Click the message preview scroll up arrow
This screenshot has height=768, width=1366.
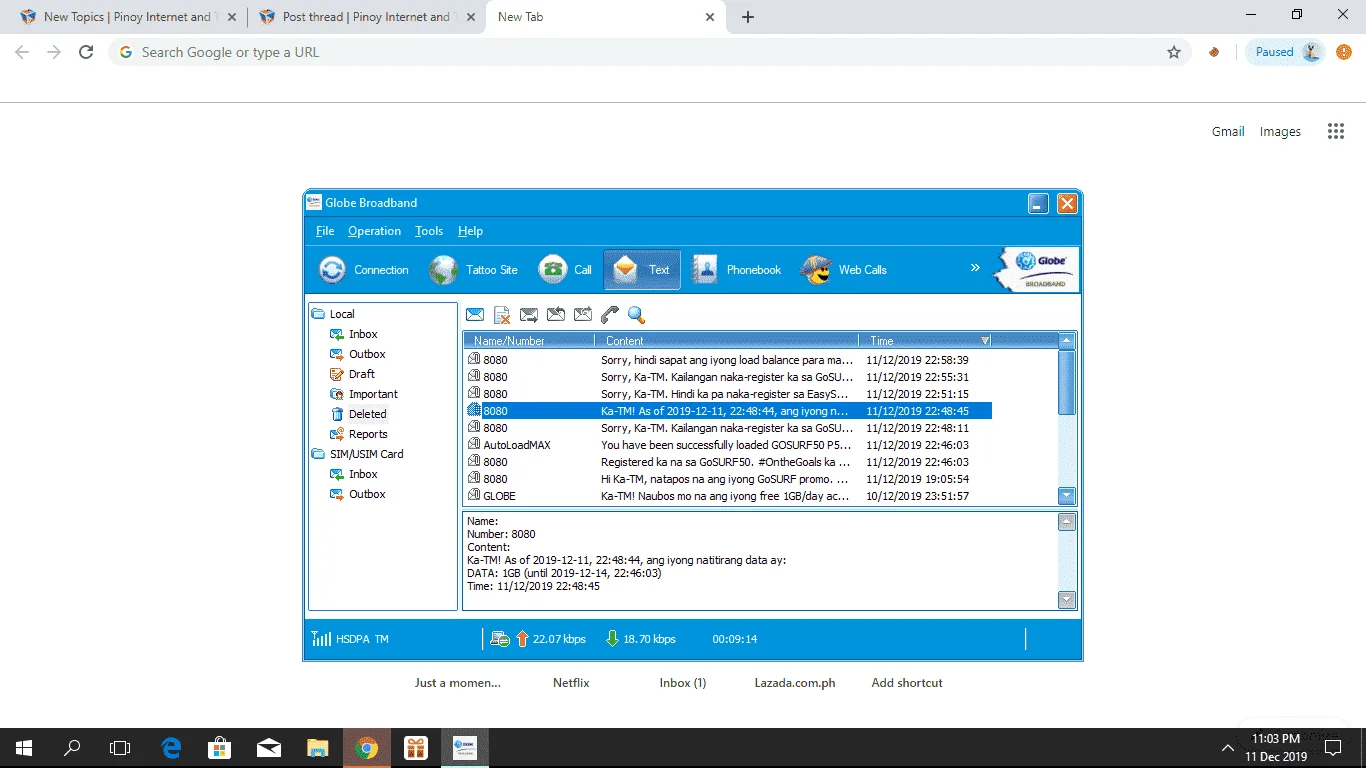click(1067, 522)
